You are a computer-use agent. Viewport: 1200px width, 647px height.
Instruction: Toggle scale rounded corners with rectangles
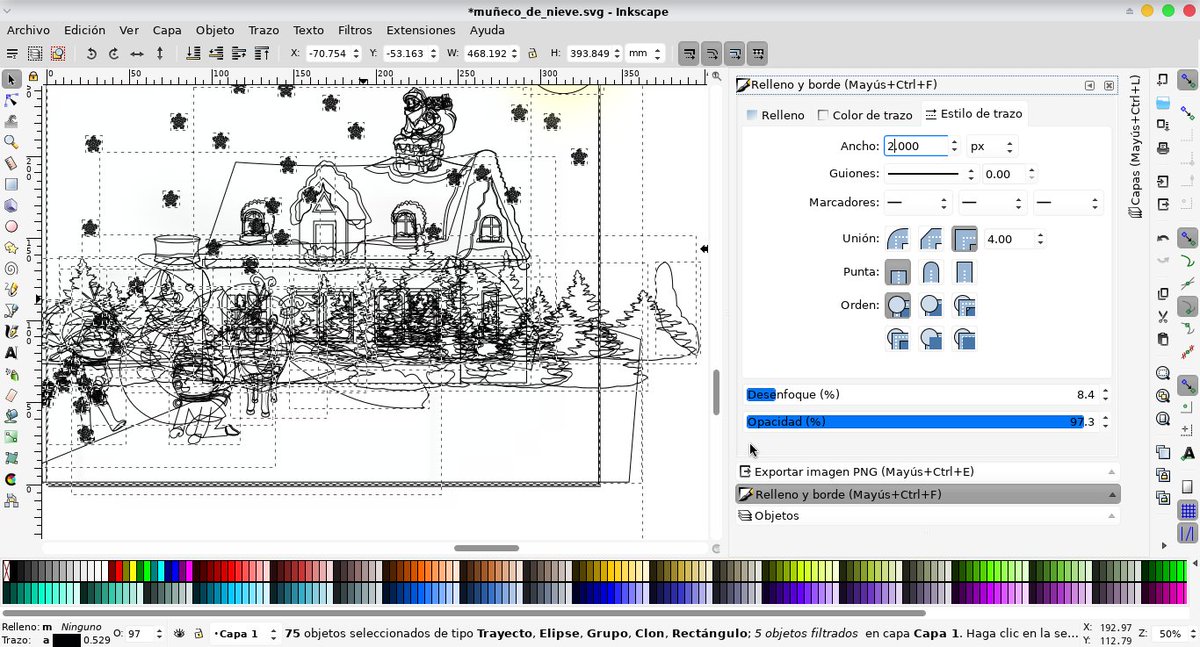point(712,53)
